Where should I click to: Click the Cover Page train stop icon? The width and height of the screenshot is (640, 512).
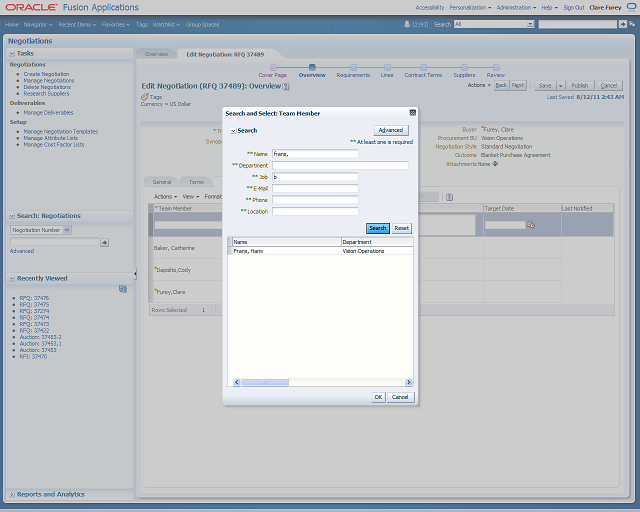click(273, 67)
